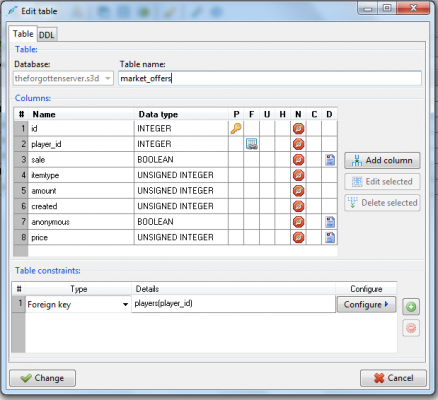438x400 pixels.
Task: Click the Add column button
Action: click(382, 160)
